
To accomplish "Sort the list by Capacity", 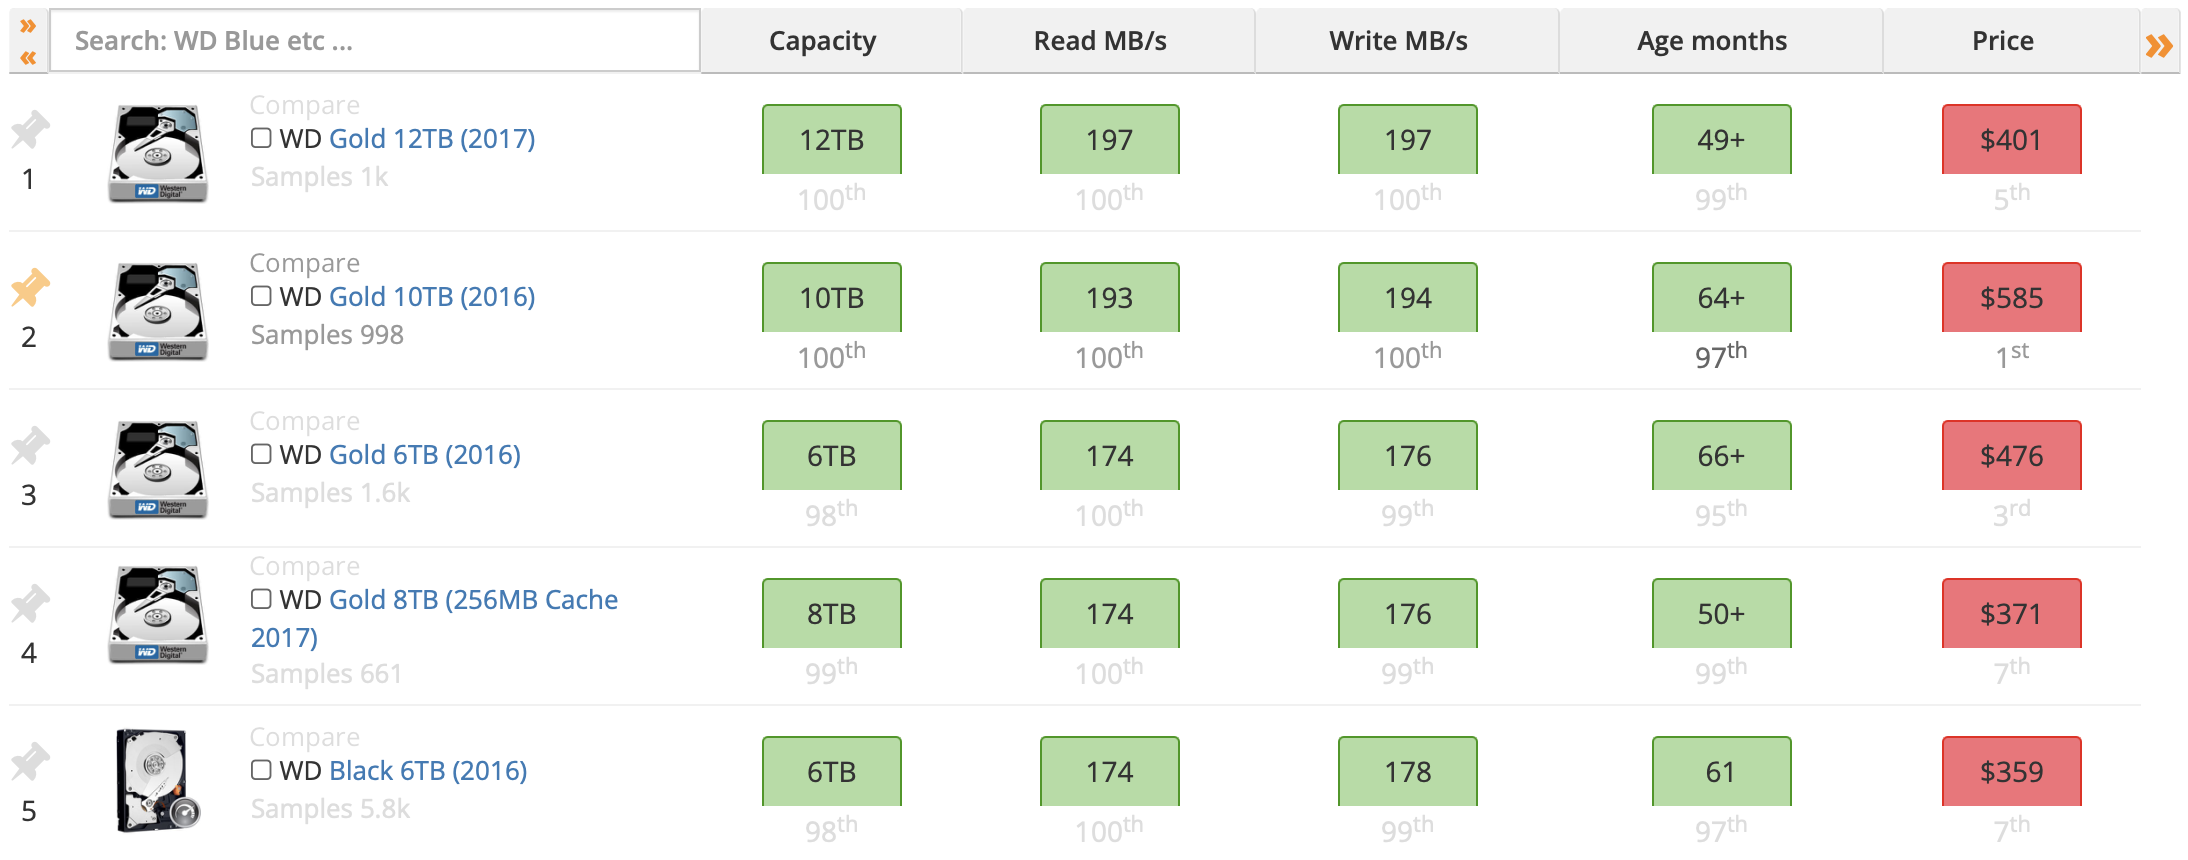I will pos(822,40).
